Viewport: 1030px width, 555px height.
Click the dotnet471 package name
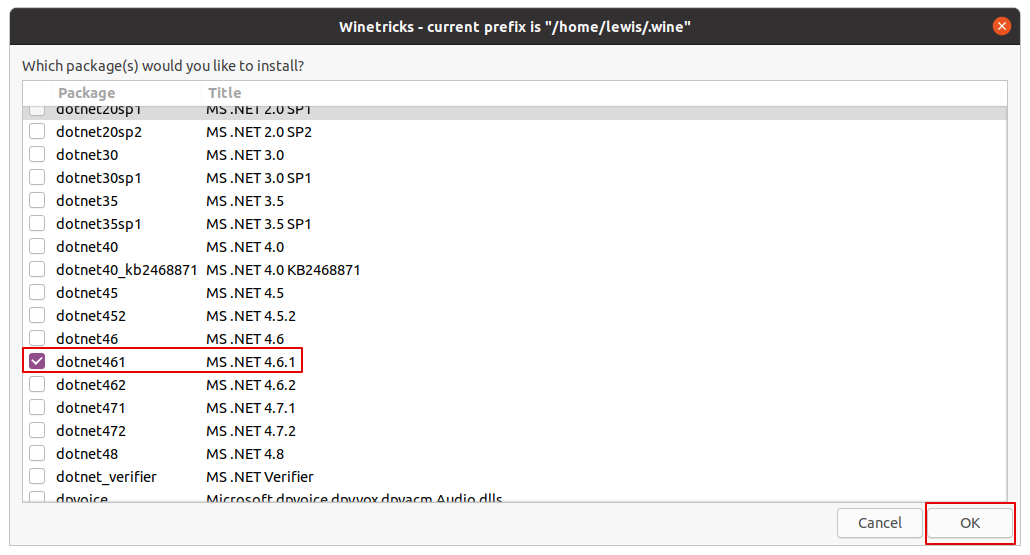tap(91, 408)
